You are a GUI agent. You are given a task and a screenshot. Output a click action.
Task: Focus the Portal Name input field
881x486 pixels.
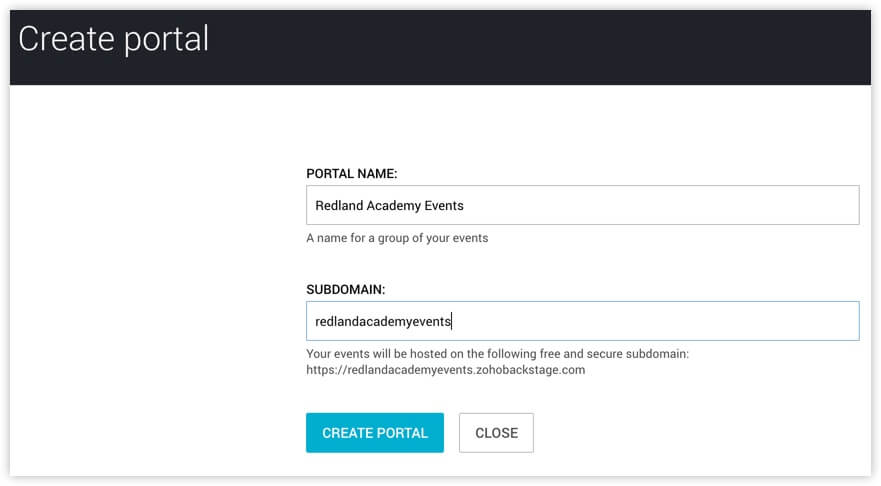(583, 205)
